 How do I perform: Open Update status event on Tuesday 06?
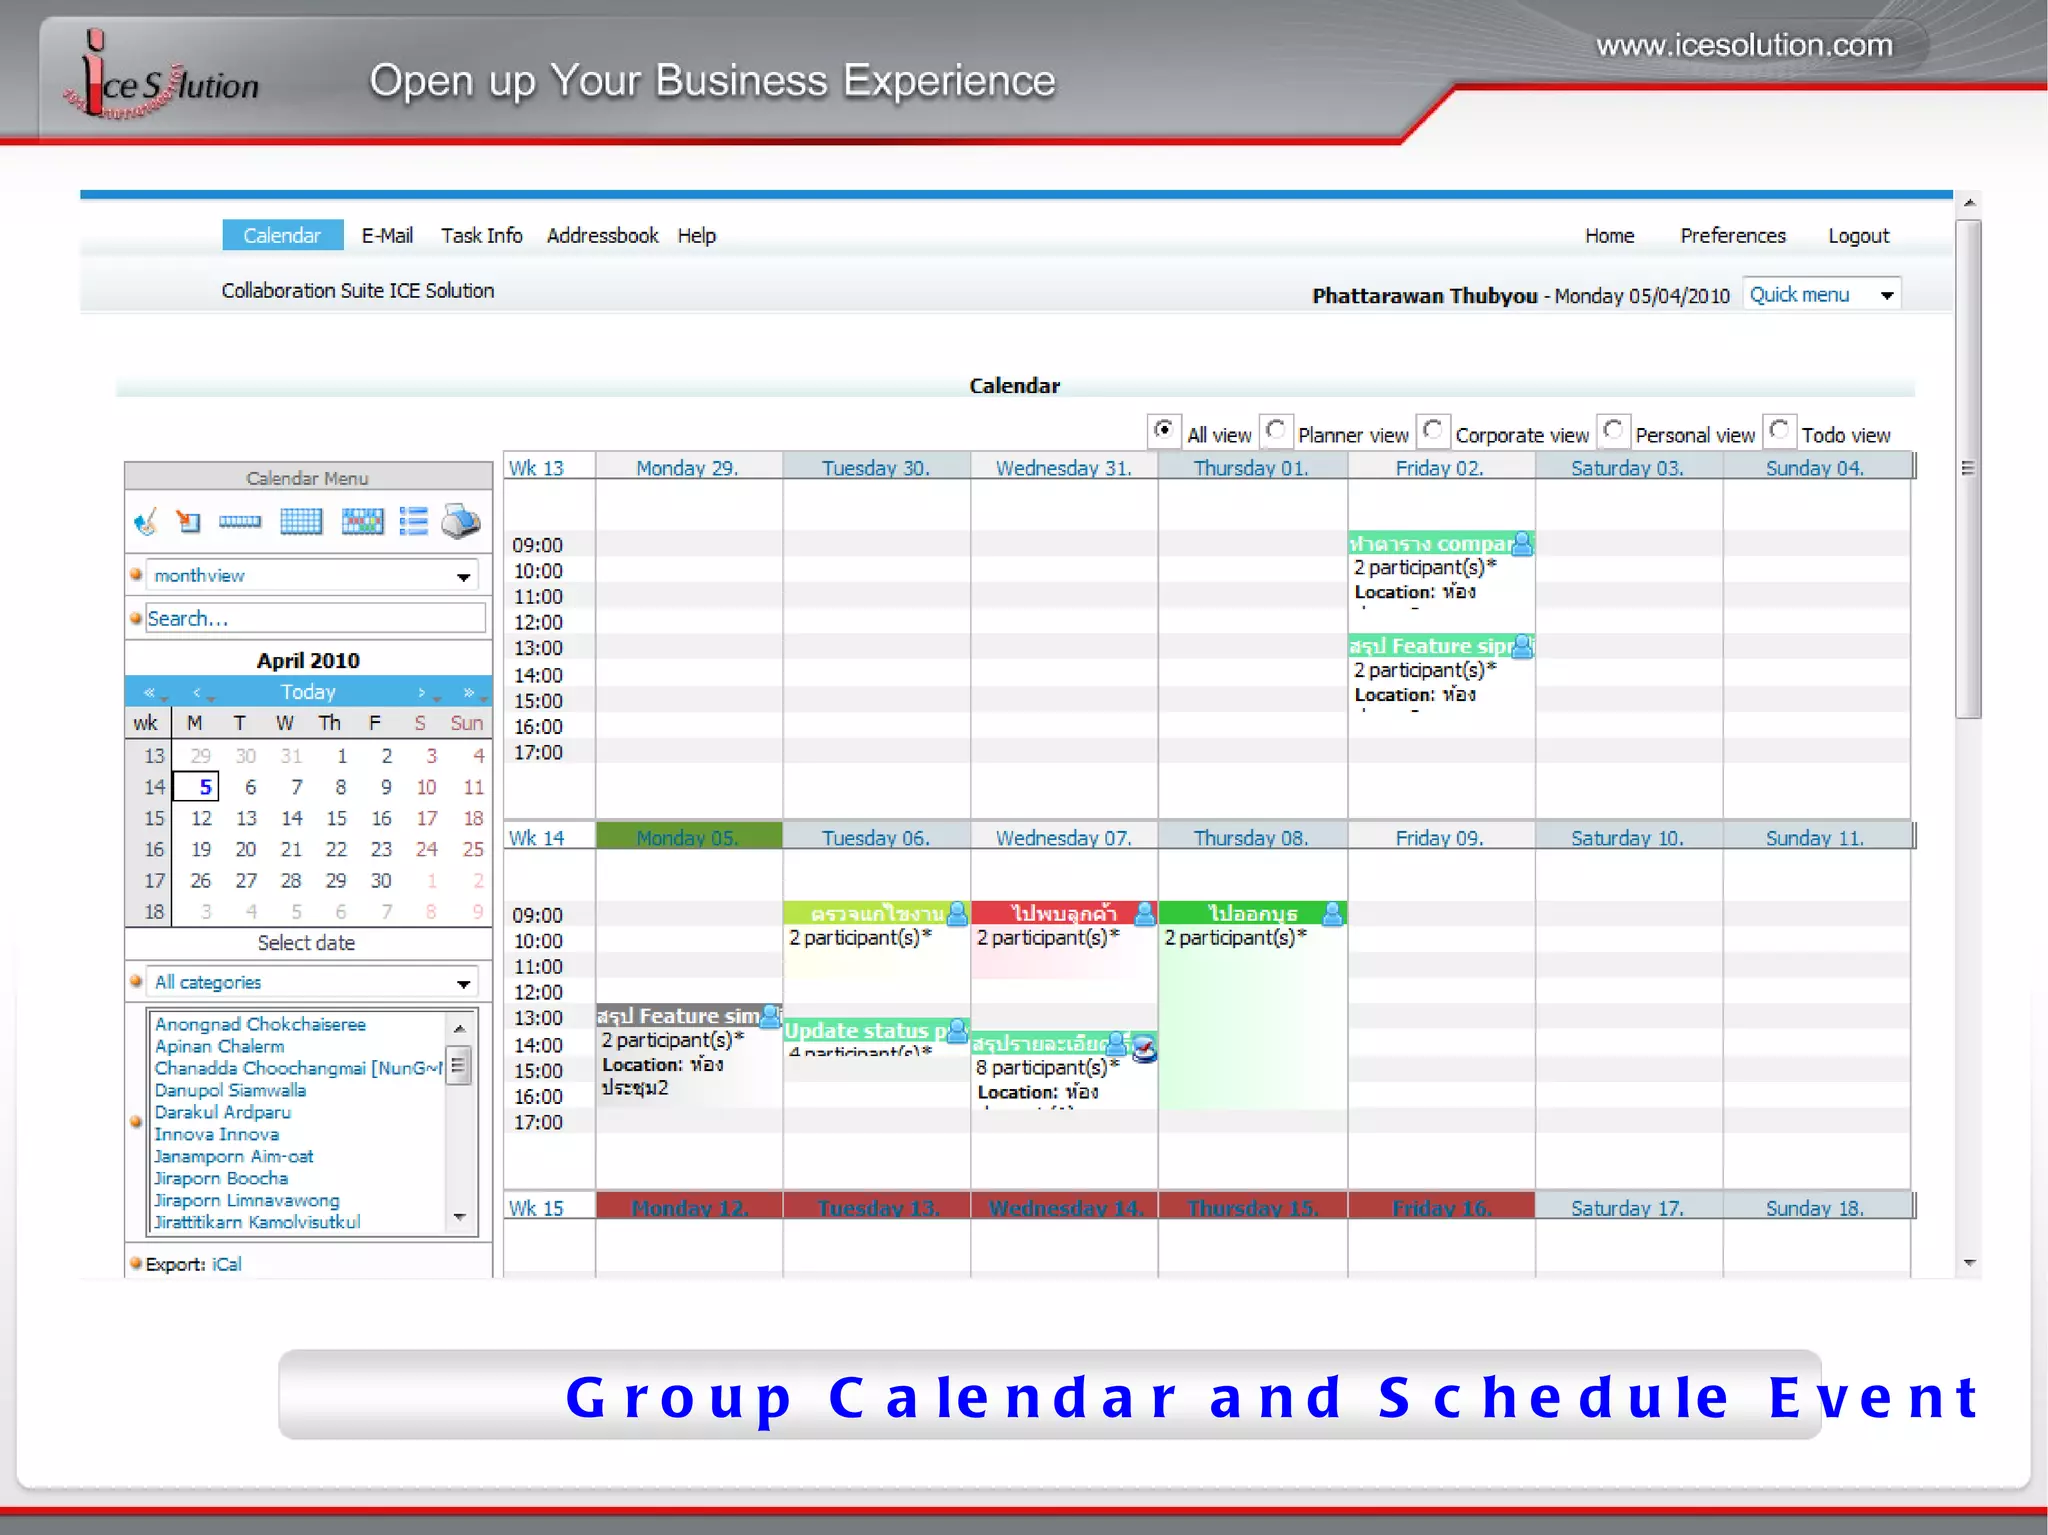865,1031
